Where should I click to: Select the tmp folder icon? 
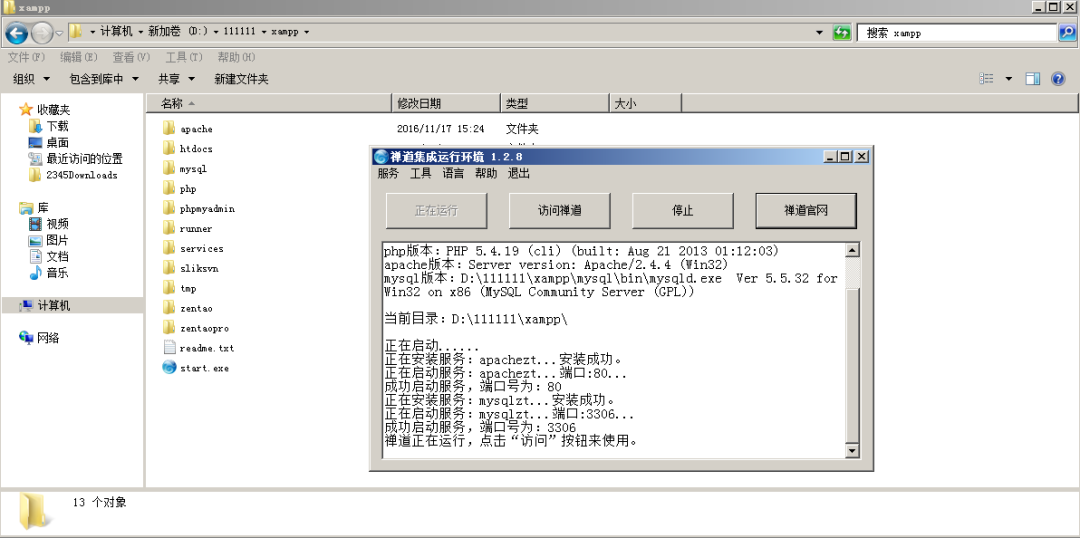point(169,288)
